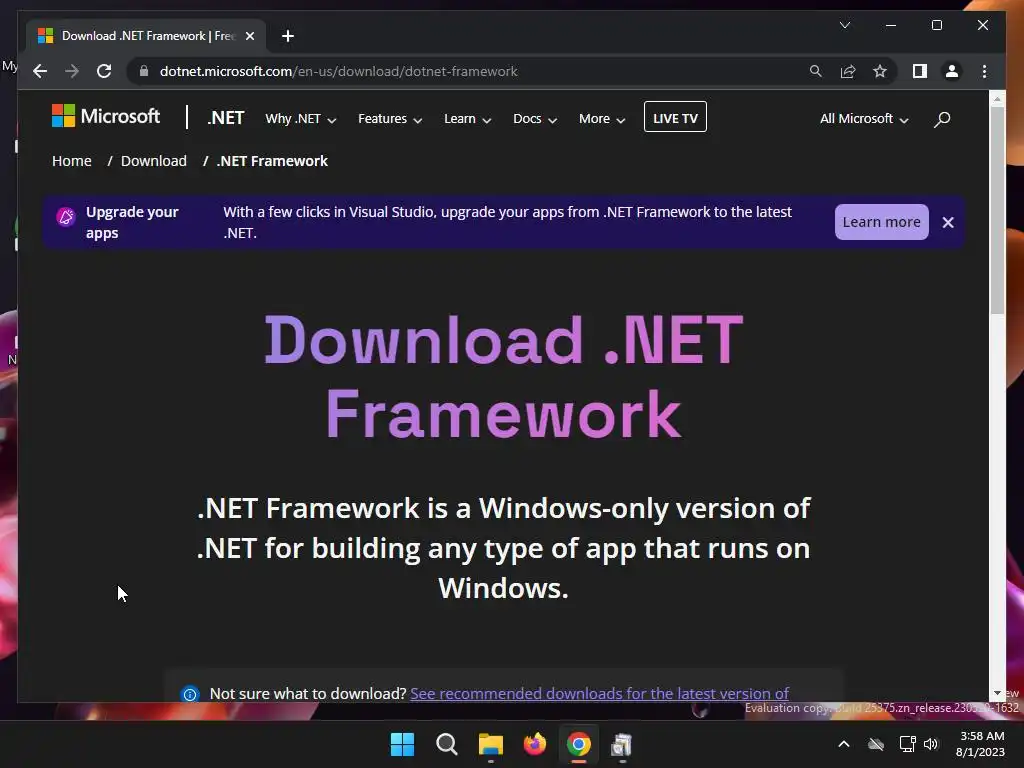Click the LIVE TV button
Screen dimensions: 1024x768
(675, 117)
